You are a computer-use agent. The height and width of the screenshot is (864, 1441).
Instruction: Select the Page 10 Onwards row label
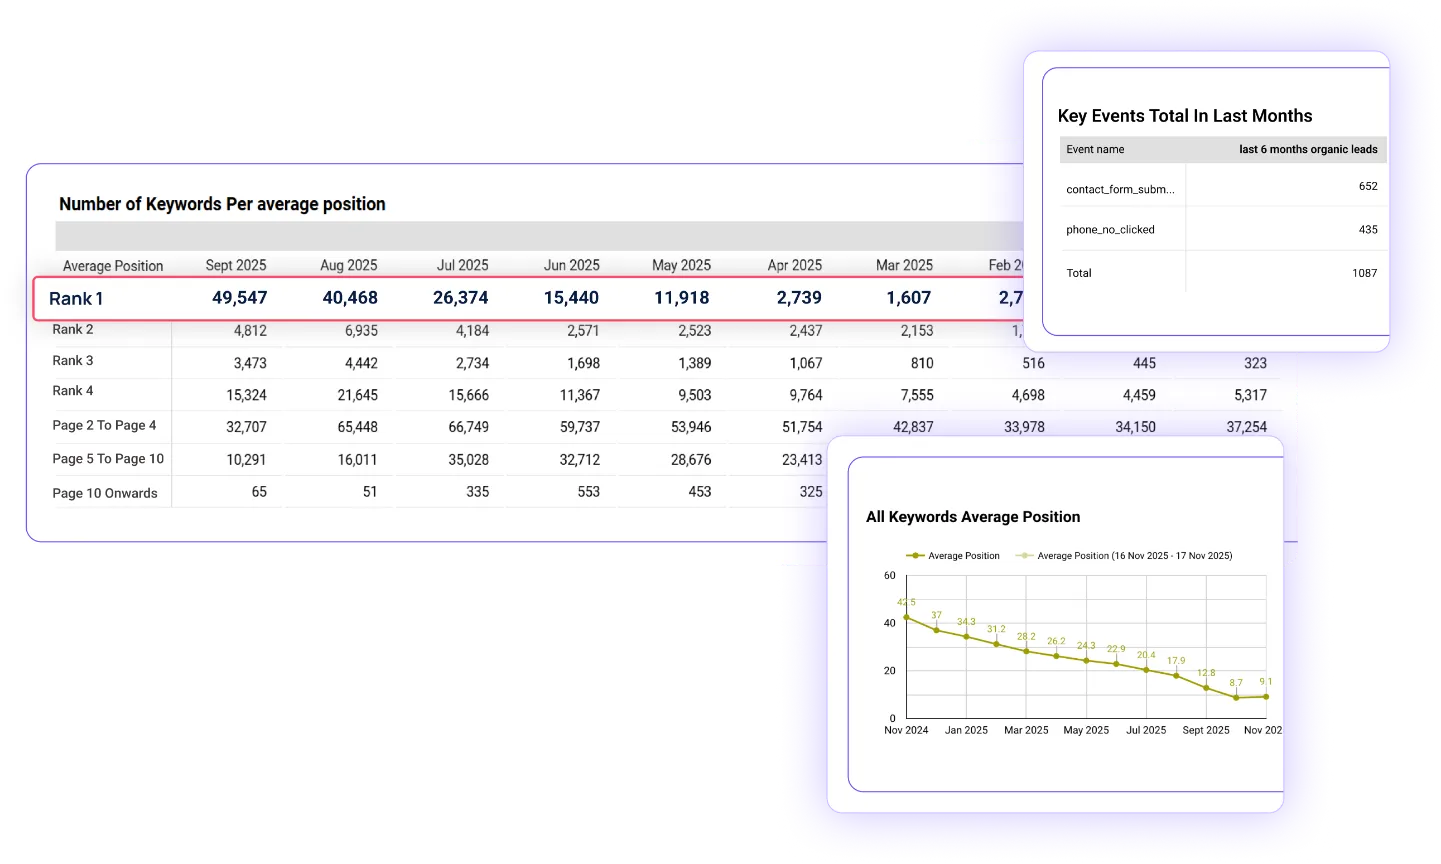coord(105,492)
